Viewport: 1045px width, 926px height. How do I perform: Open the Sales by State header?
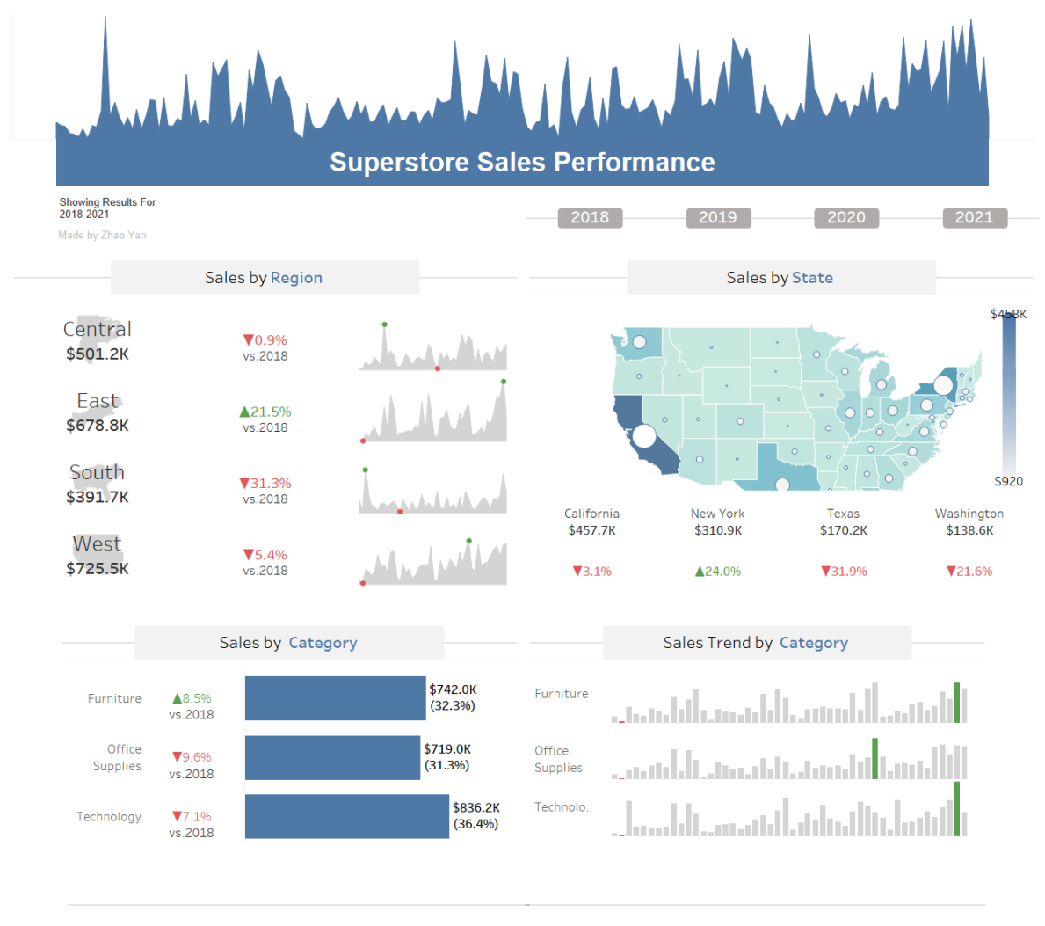(x=780, y=277)
